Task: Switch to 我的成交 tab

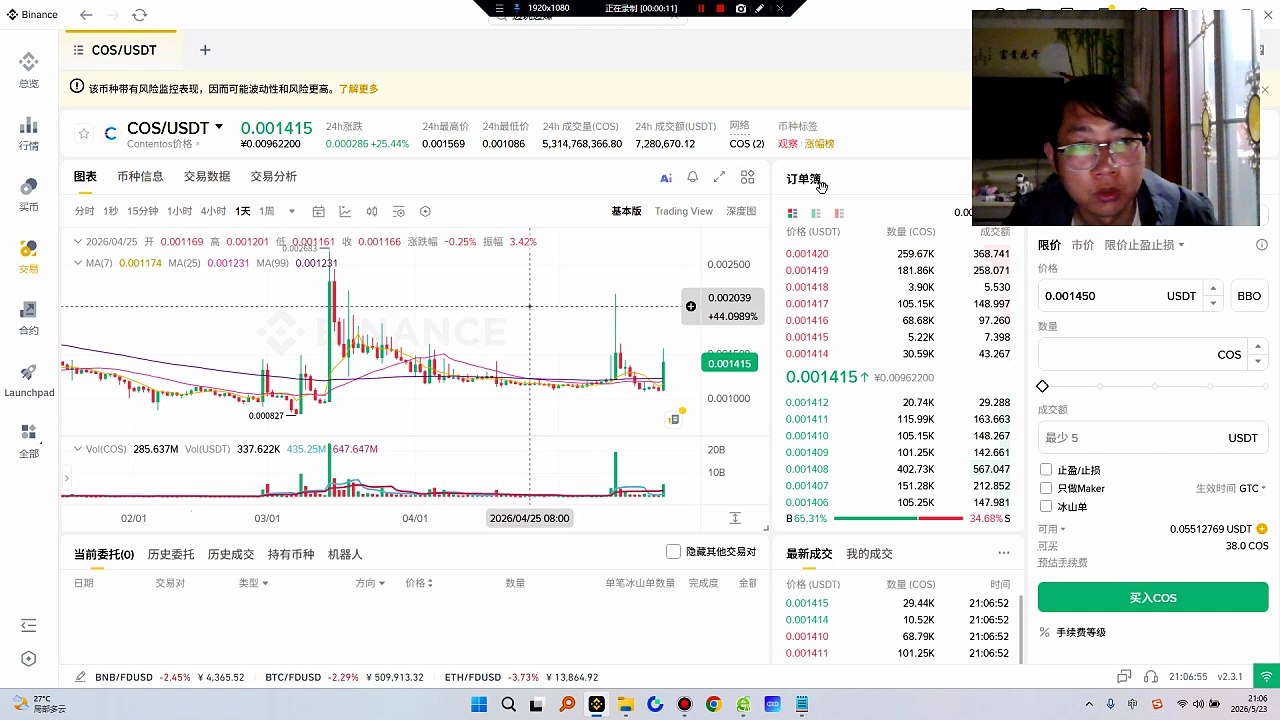Action: pos(869,553)
